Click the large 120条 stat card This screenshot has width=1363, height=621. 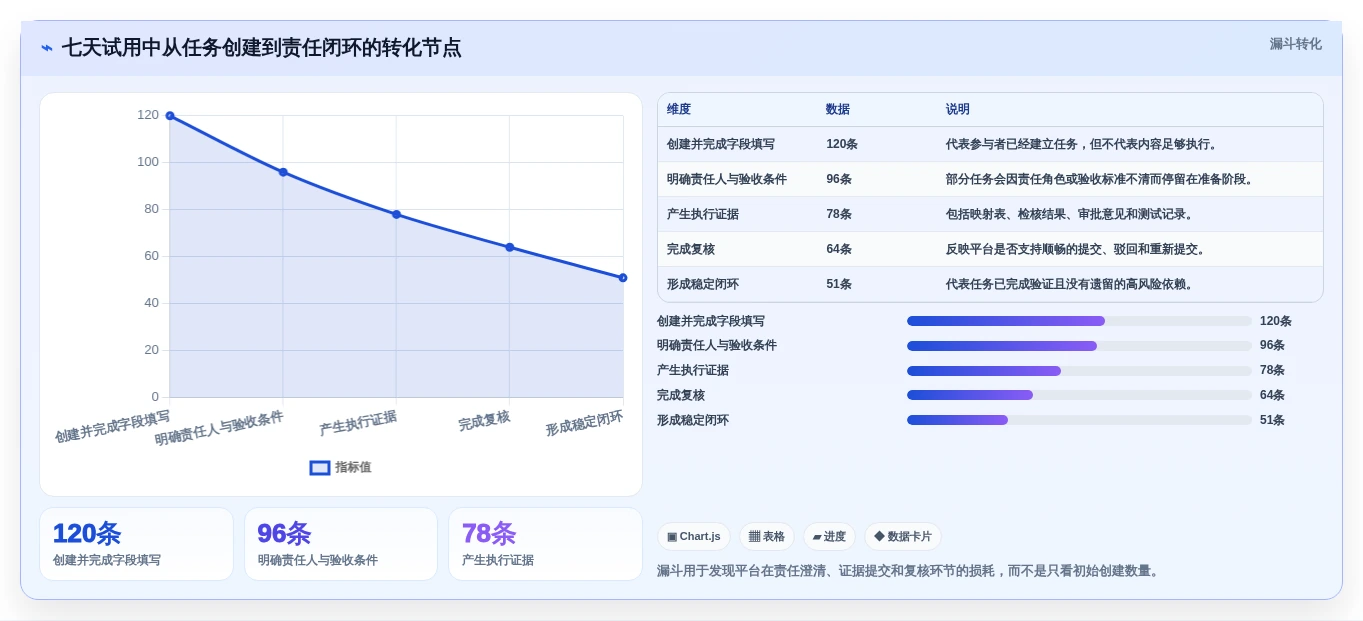[136, 544]
